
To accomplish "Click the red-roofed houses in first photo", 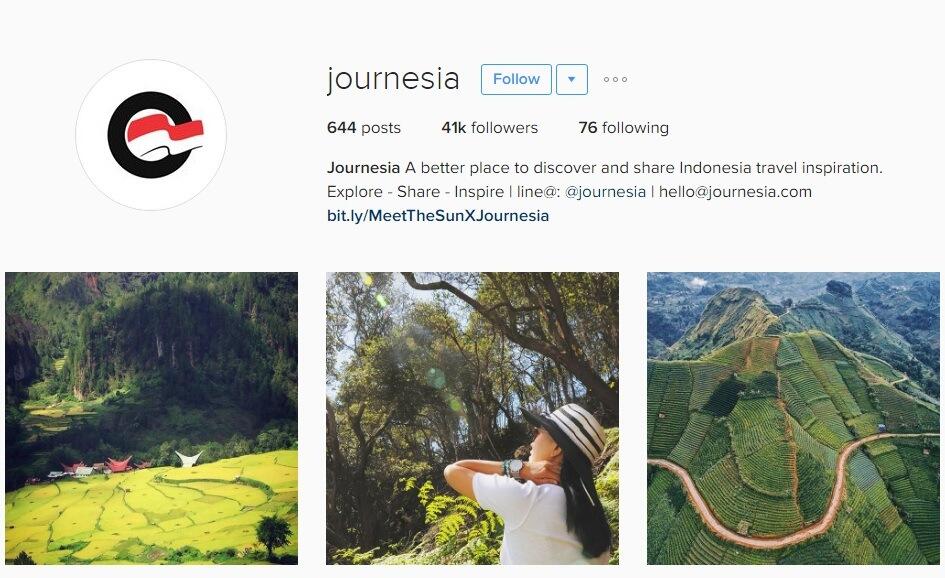I will pyautogui.click(x=102, y=467).
